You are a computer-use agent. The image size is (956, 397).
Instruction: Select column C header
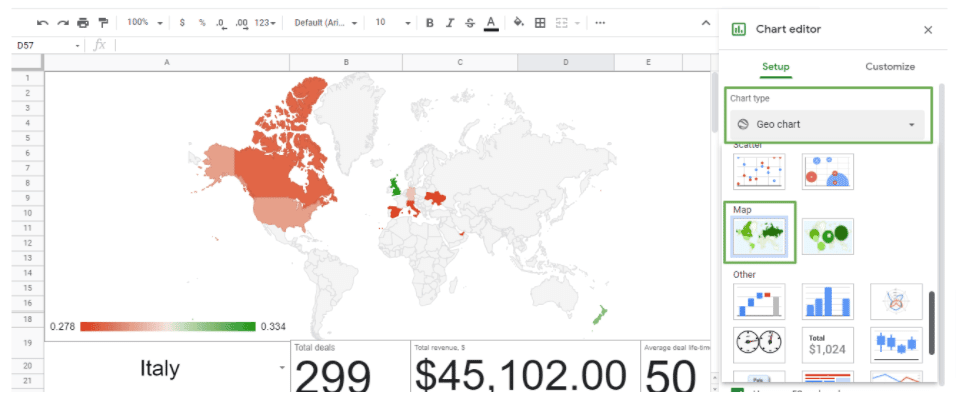click(460, 62)
